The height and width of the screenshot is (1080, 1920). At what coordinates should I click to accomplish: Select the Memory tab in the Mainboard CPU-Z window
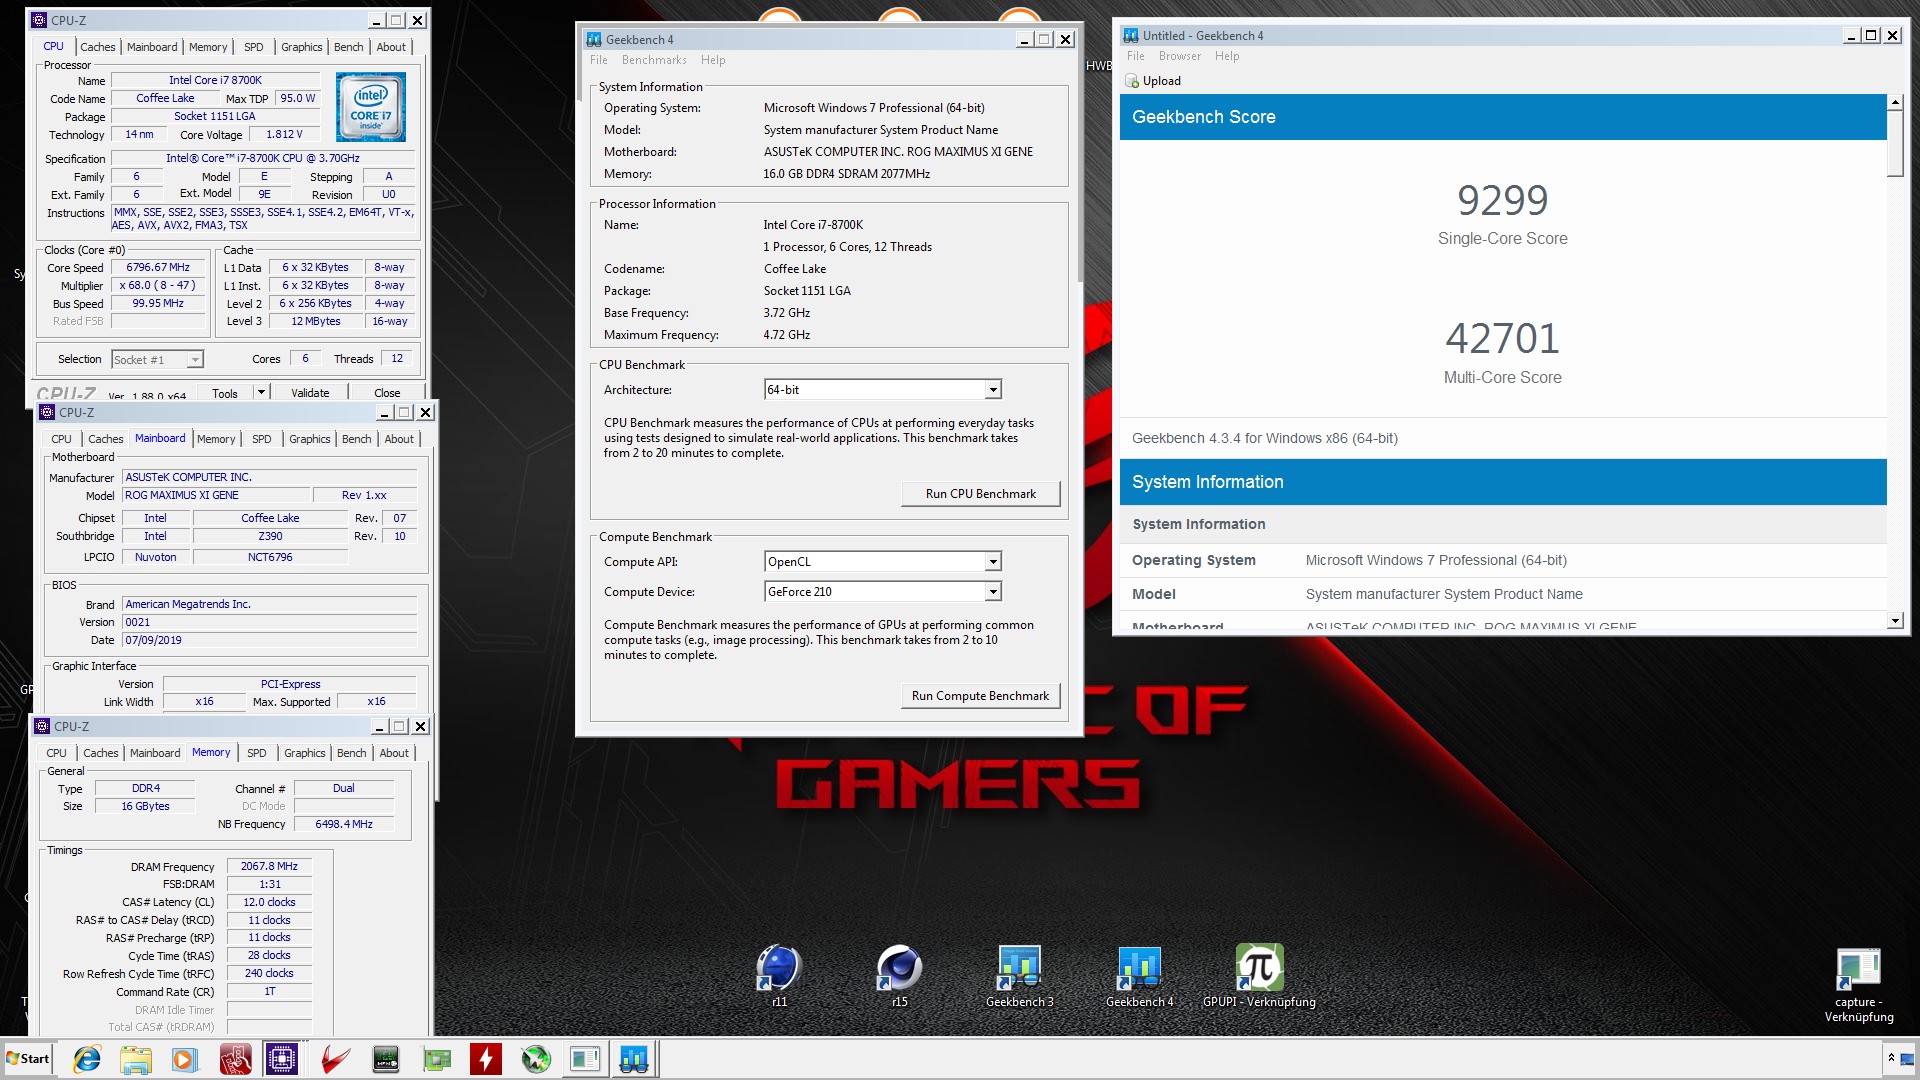coord(216,439)
